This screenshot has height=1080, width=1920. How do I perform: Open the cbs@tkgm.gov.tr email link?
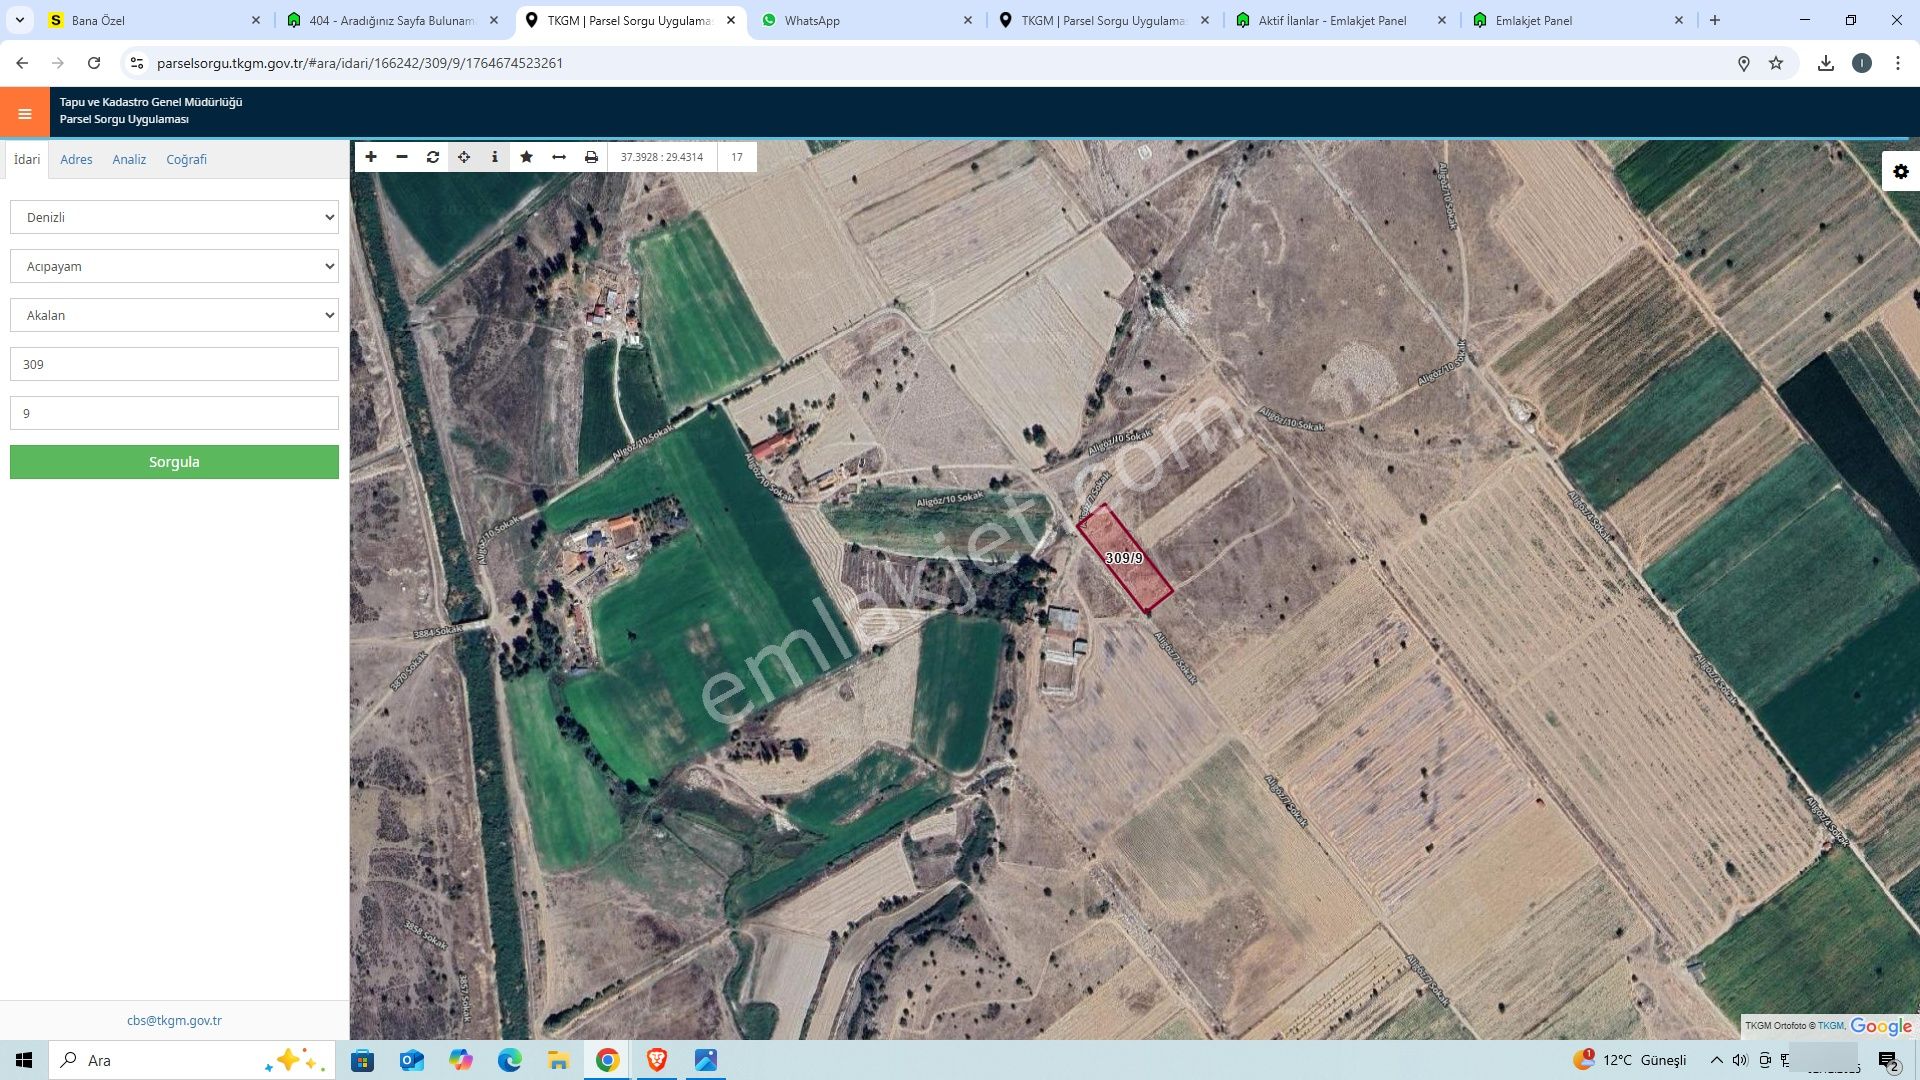174,1021
